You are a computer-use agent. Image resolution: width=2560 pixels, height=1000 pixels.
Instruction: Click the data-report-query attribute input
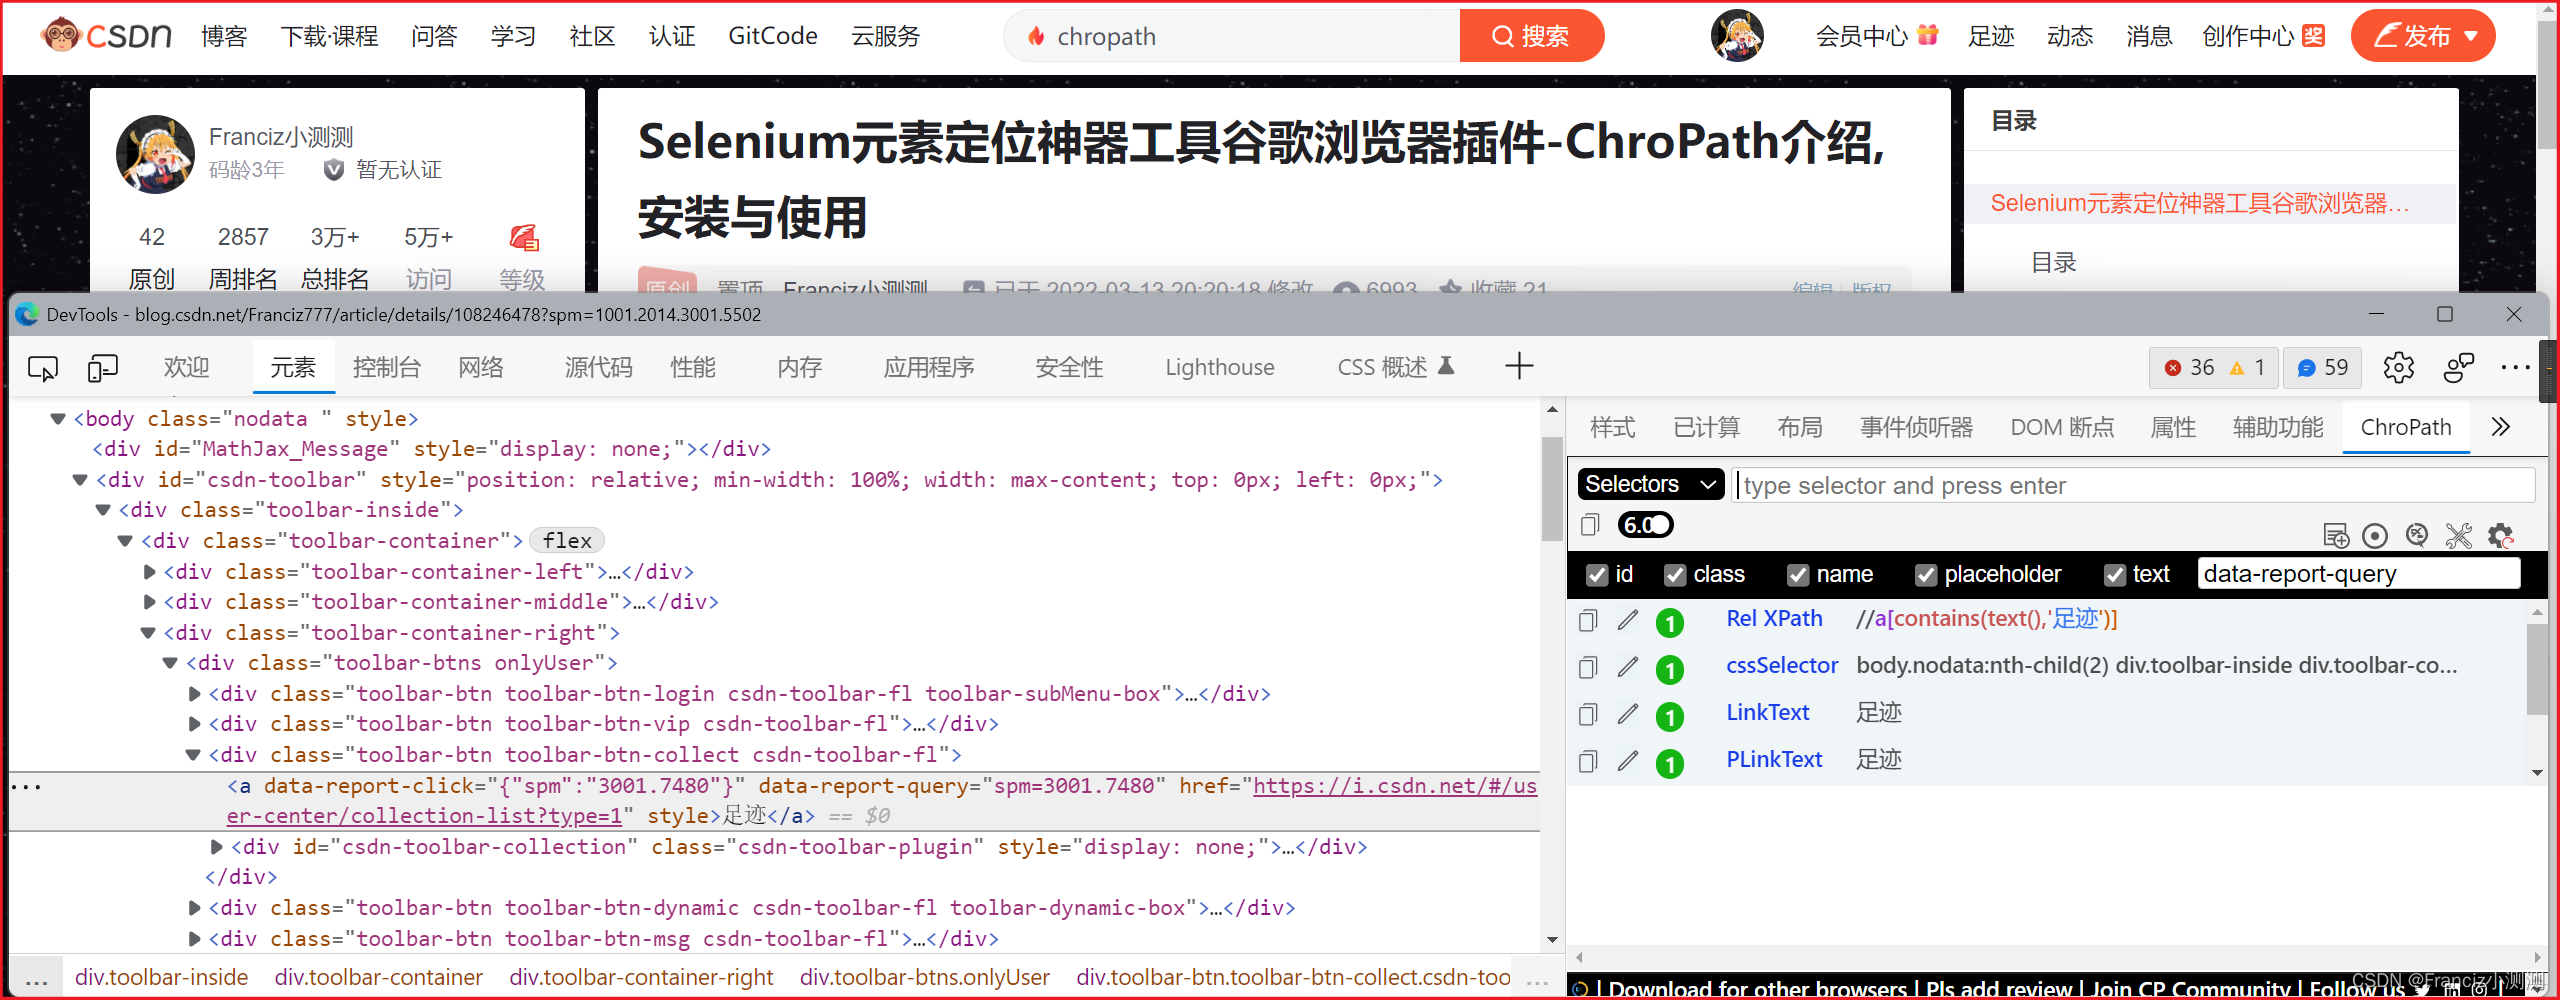(x=2358, y=574)
